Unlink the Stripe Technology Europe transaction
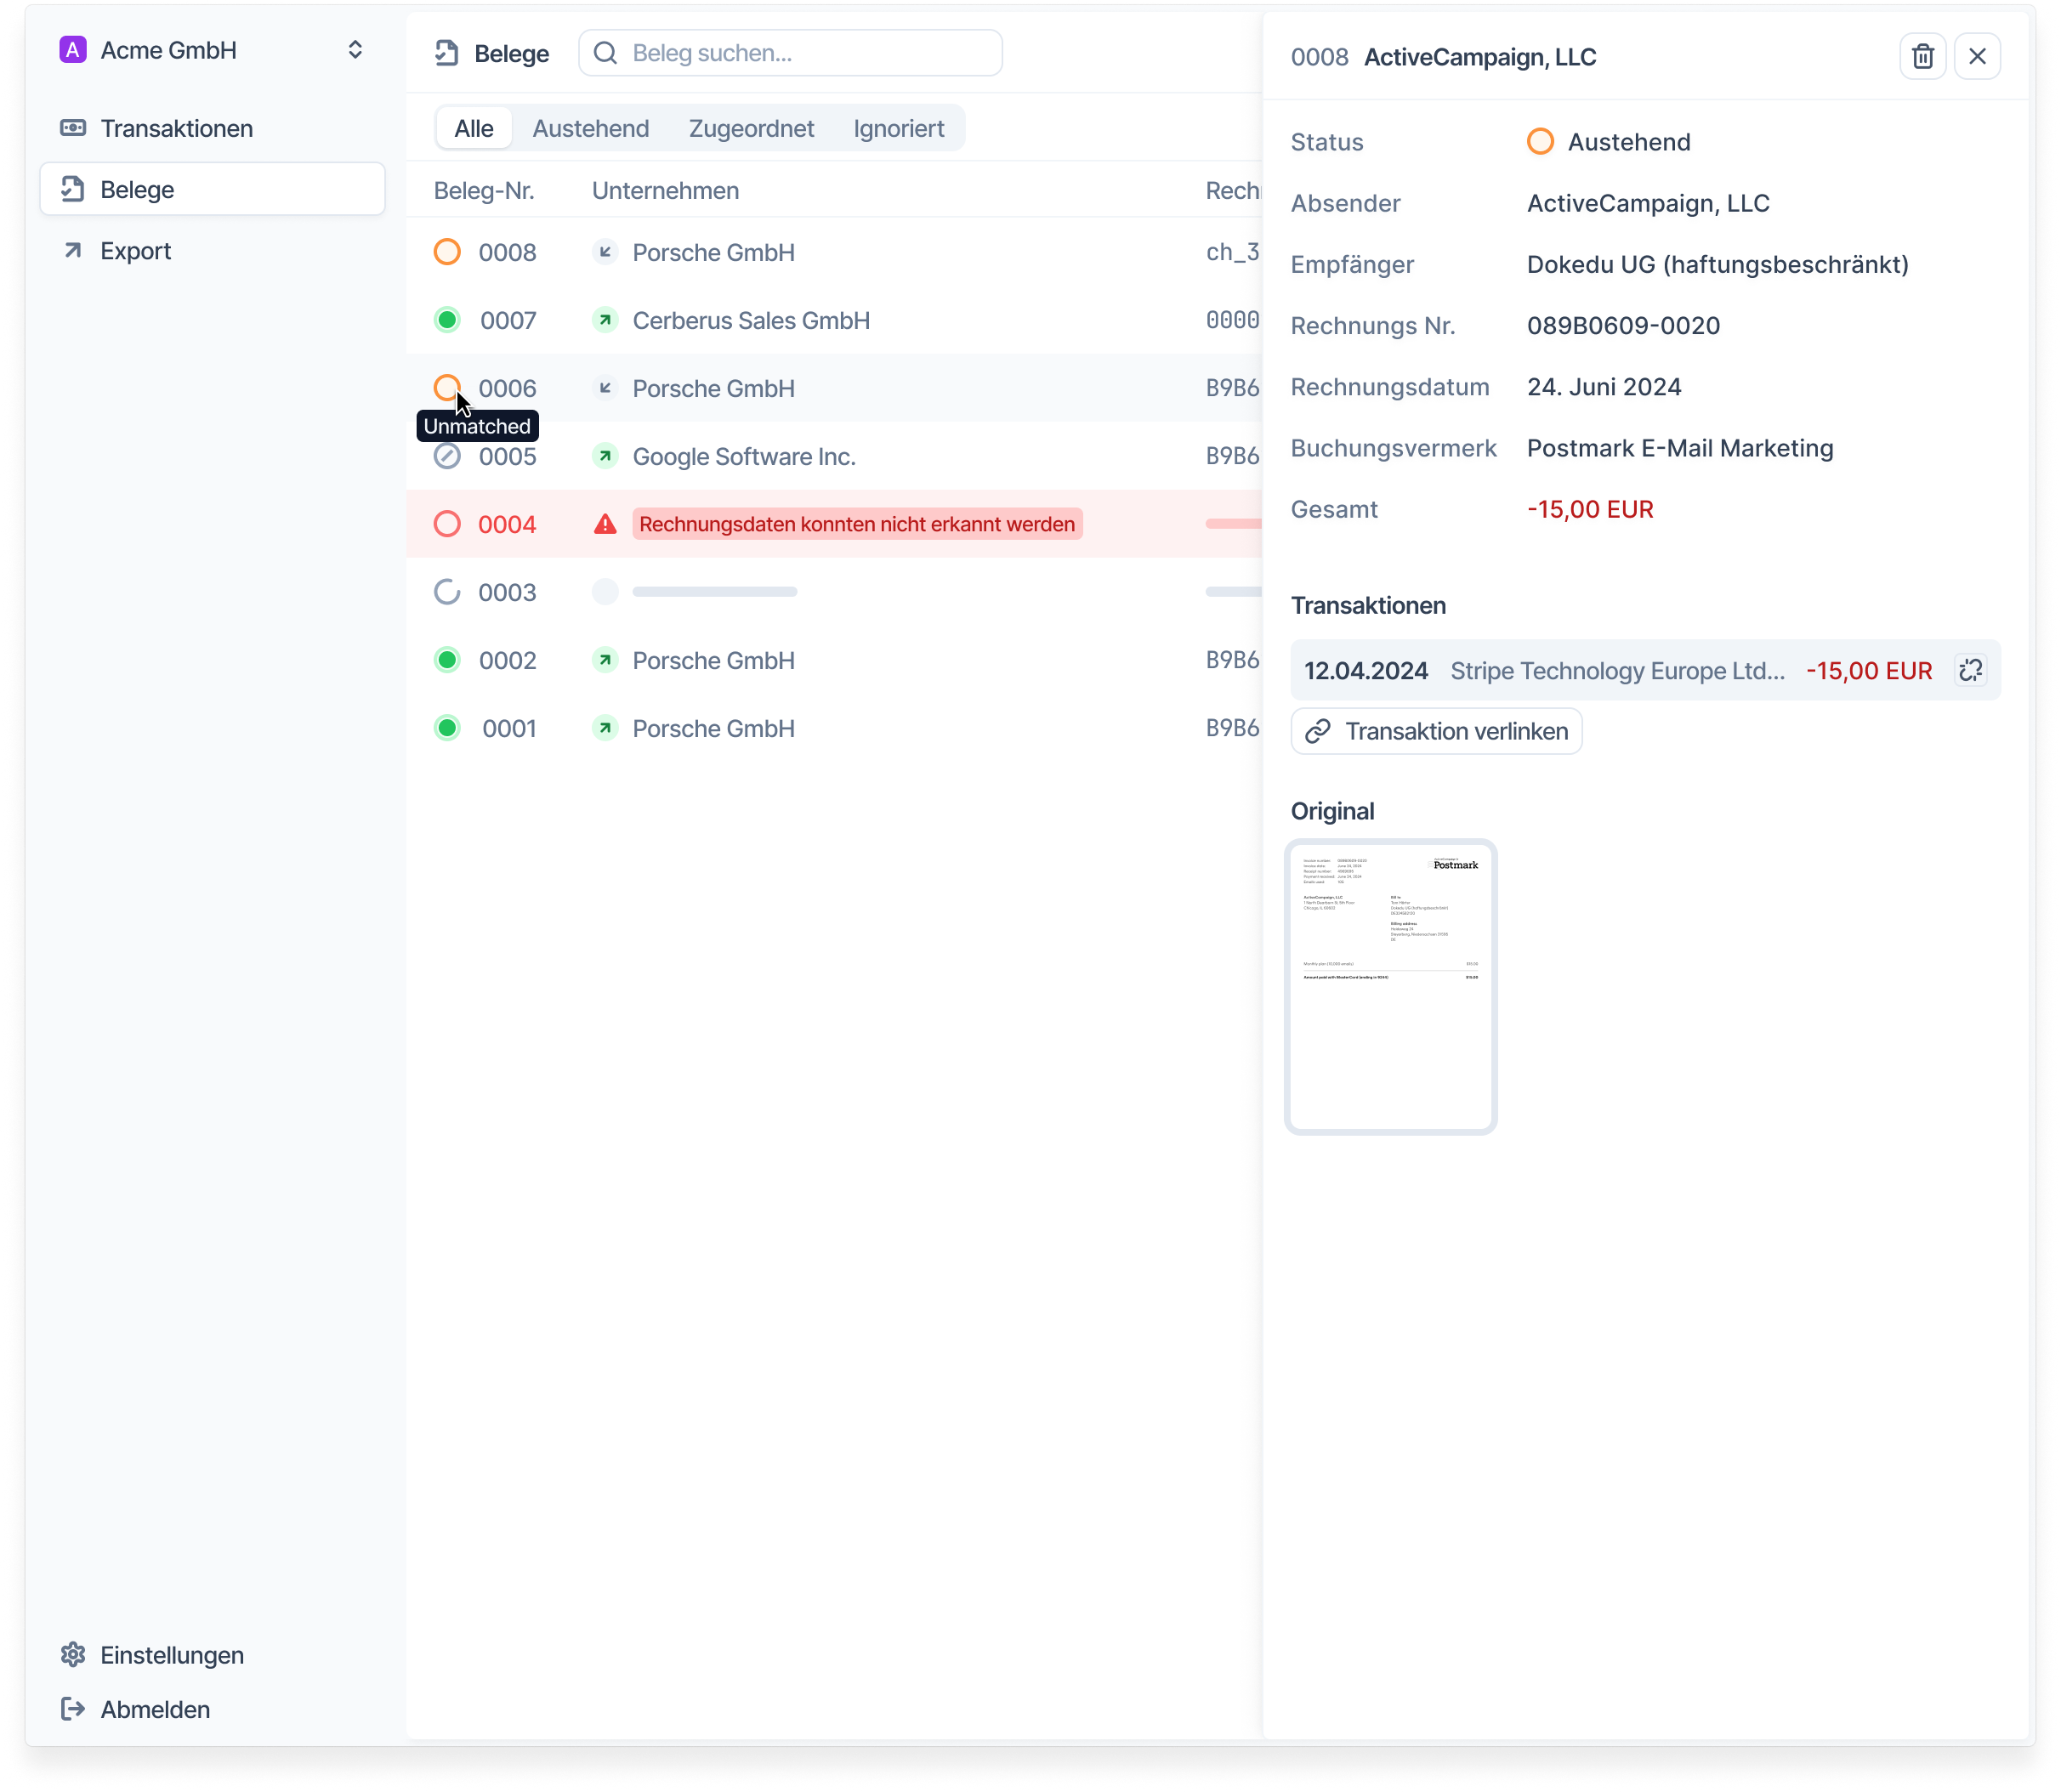The width and height of the screenshot is (2061, 1792). pos(1970,670)
